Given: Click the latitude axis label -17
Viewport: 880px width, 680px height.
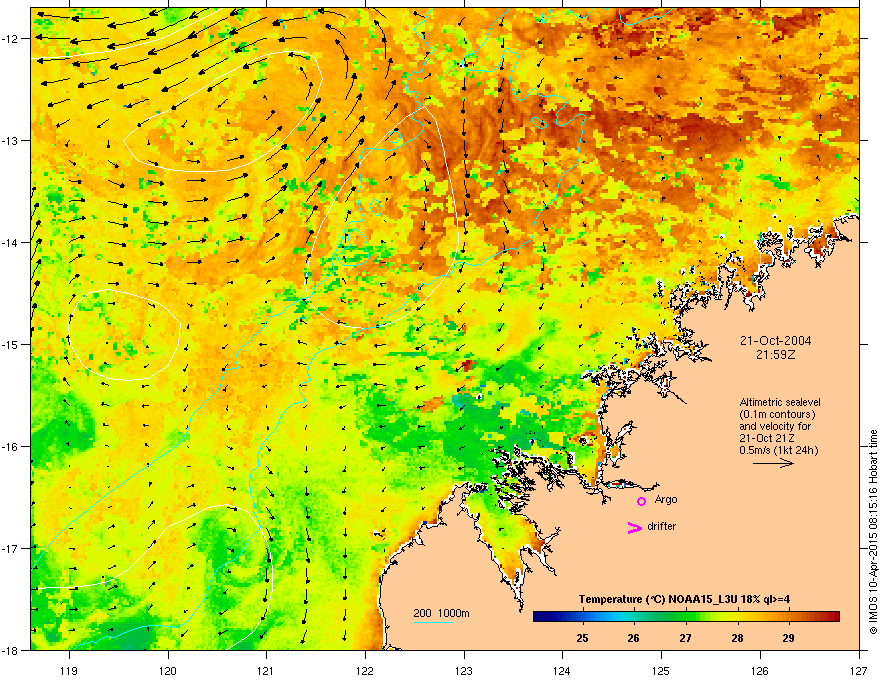Looking at the screenshot, I should [10, 548].
